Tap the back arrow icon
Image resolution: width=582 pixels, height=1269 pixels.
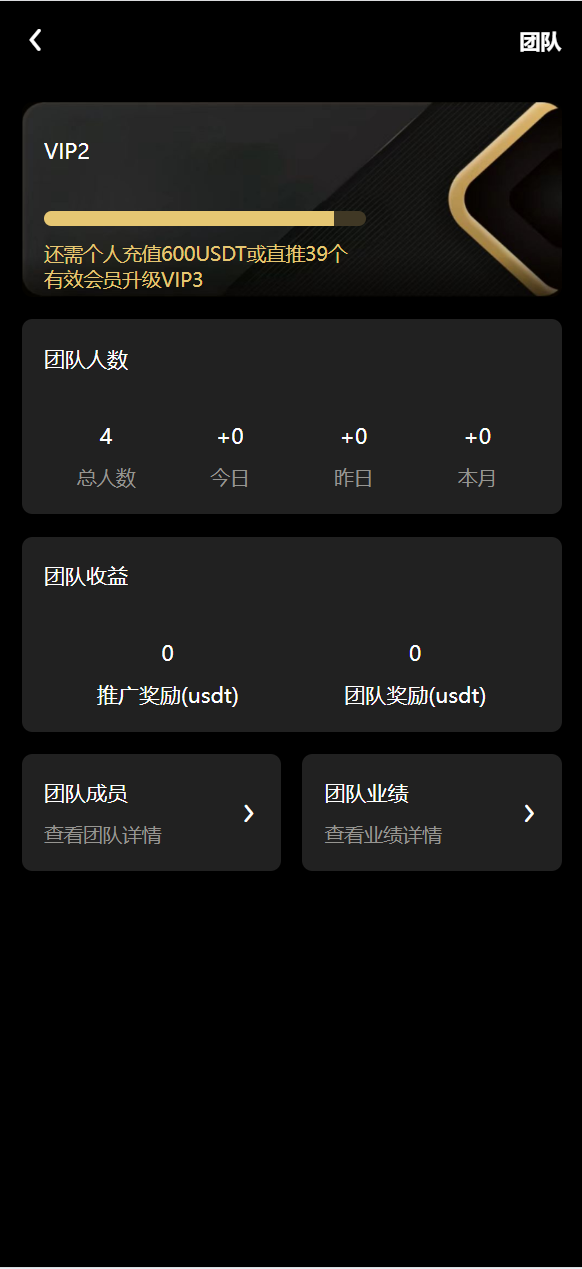click(x=36, y=40)
